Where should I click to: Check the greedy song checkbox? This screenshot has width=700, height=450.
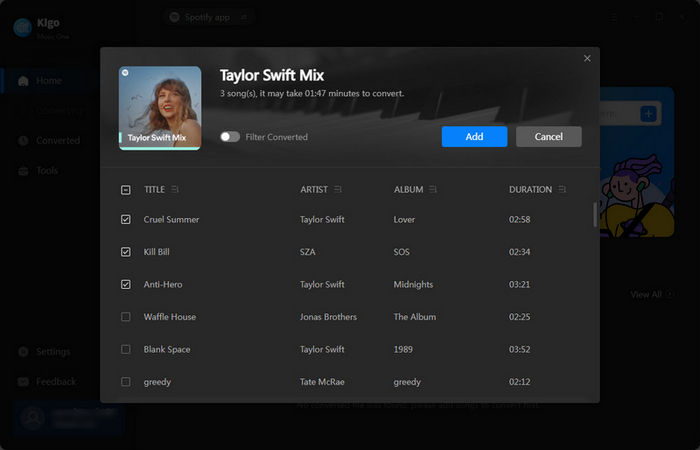(125, 382)
